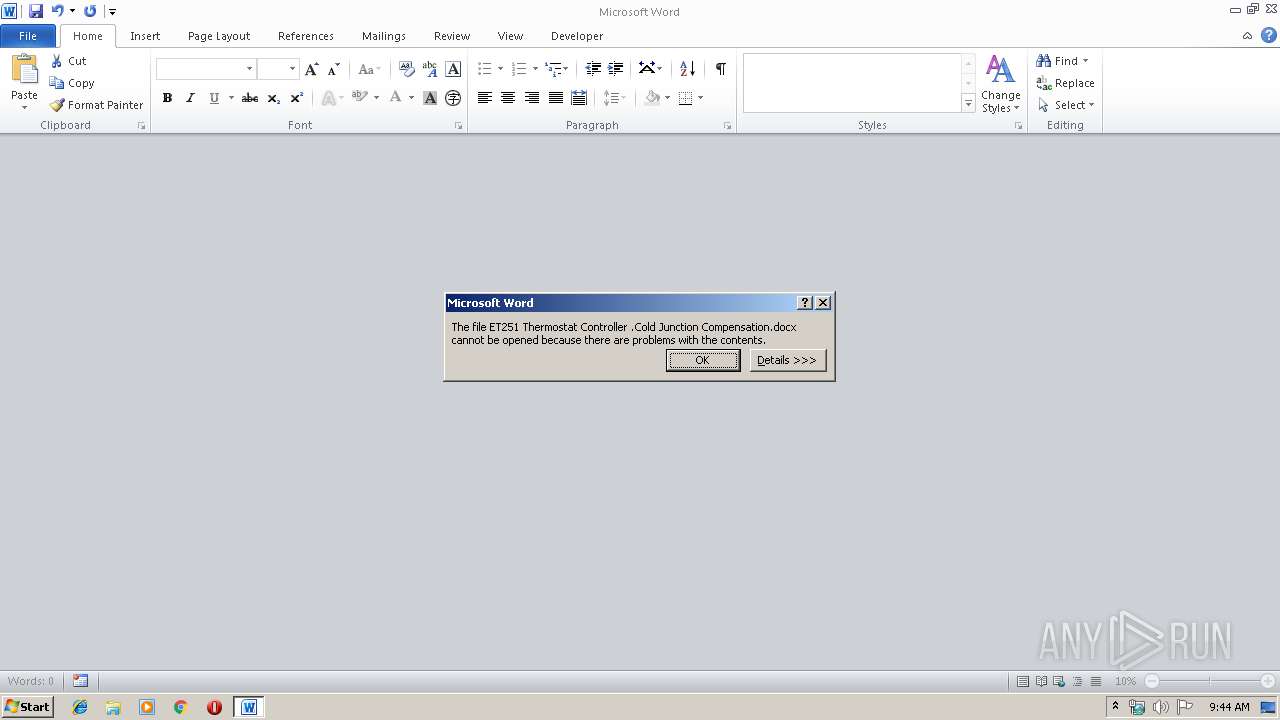The image size is (1280, 720).
Task: Click the Decrease Indent icon
Action: [593, 69]
